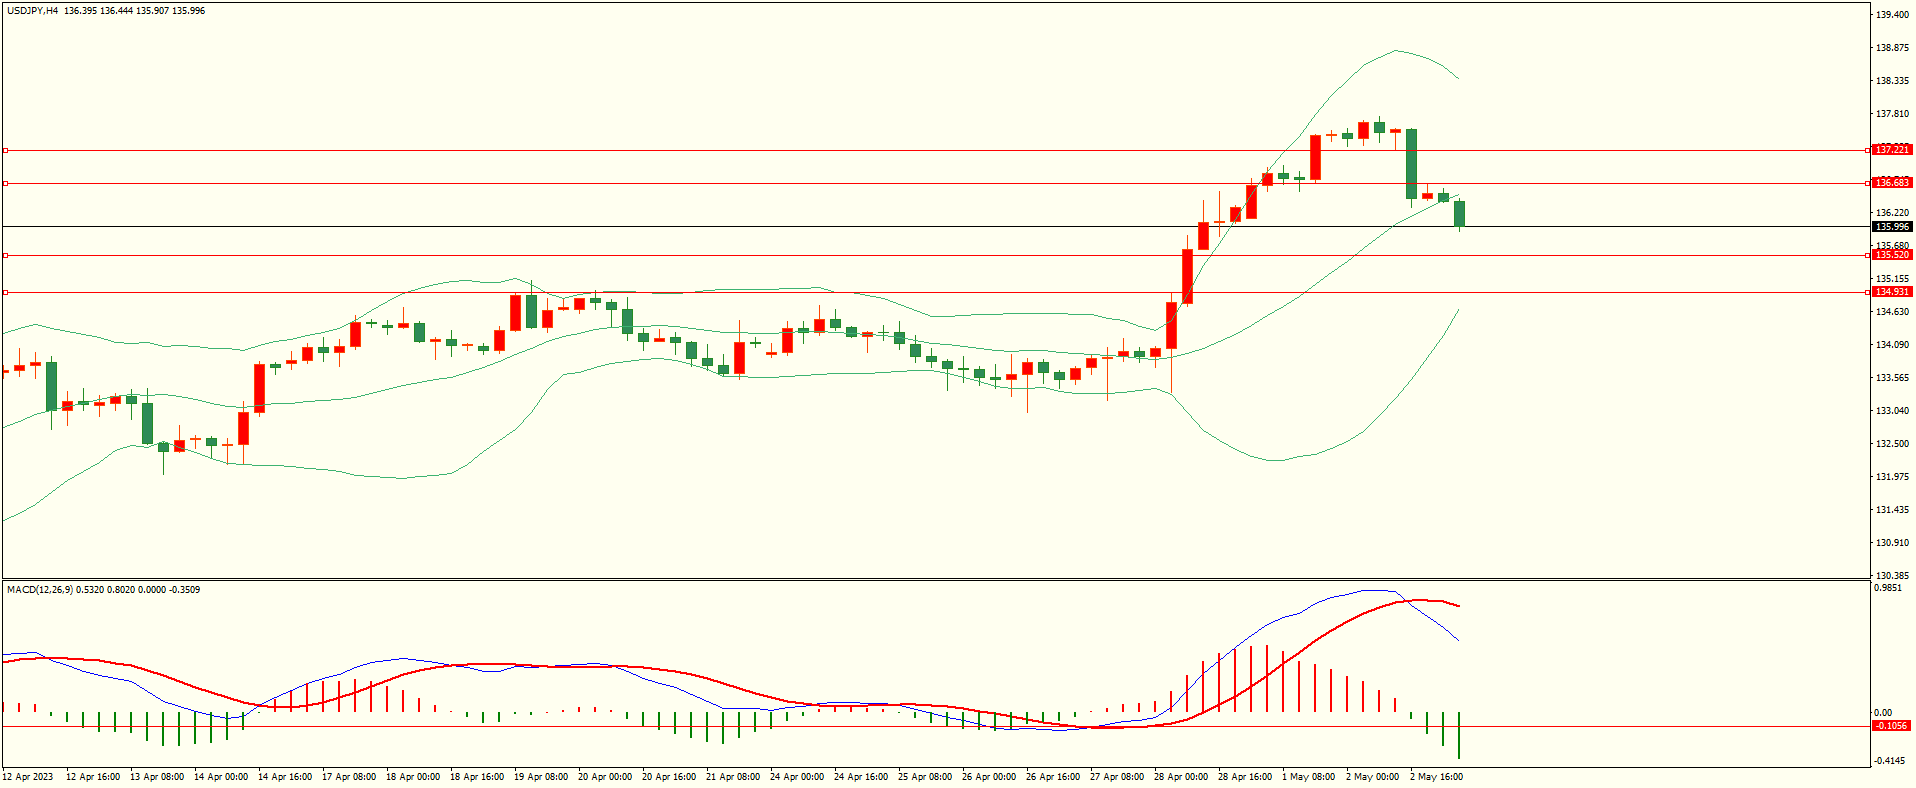
Task: Click the 133.565 price axis value
Action: pos(1892,378)
